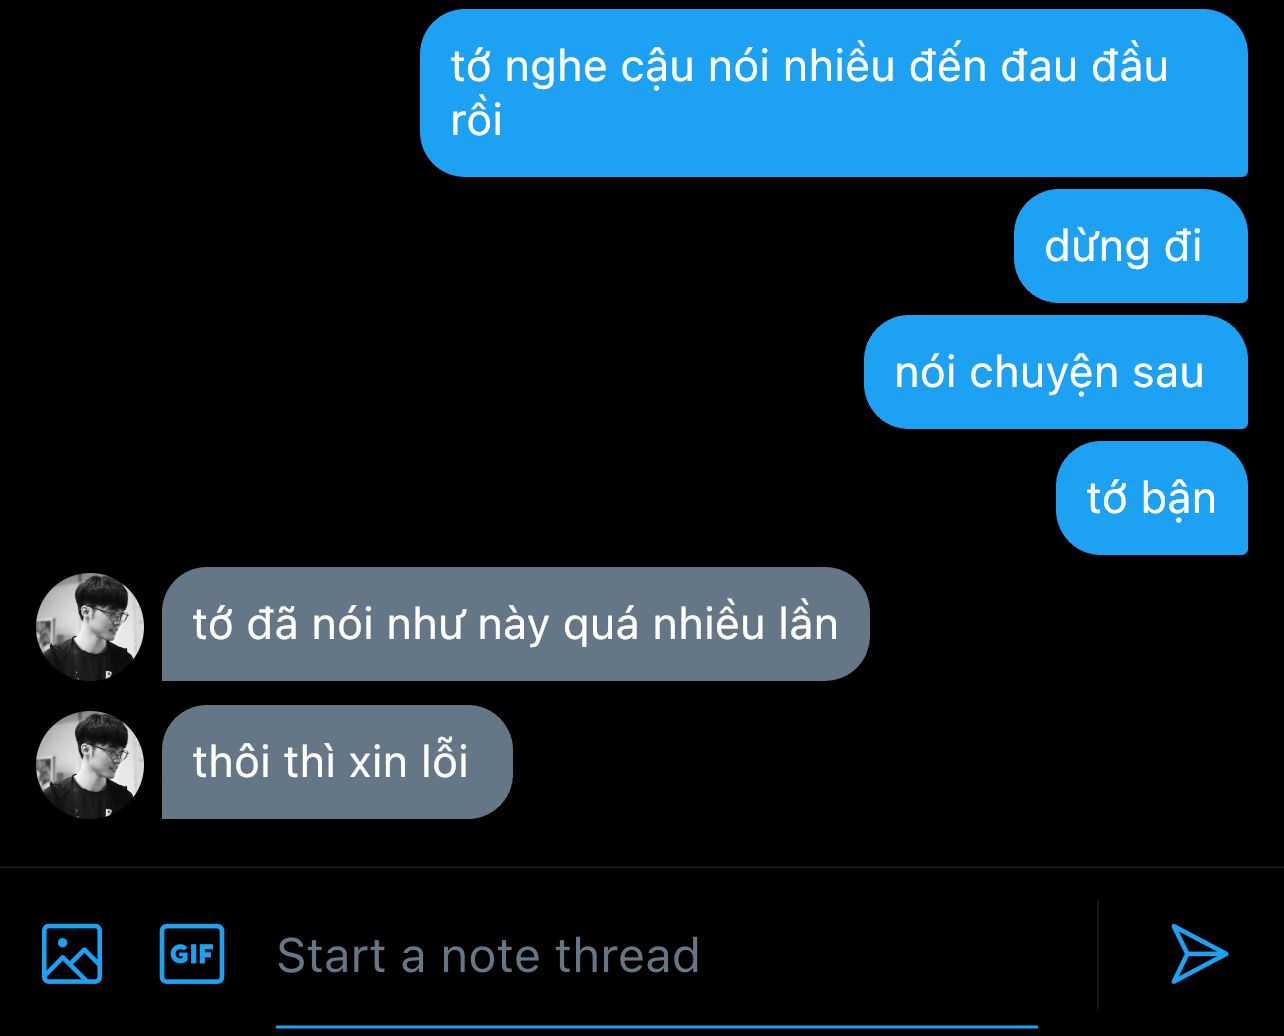The height and width of the screenshot is (1036, 1284).
Task: Select the sent bubble "tớ bận"
Action: pyautogui.click(x=1152, y=498)
